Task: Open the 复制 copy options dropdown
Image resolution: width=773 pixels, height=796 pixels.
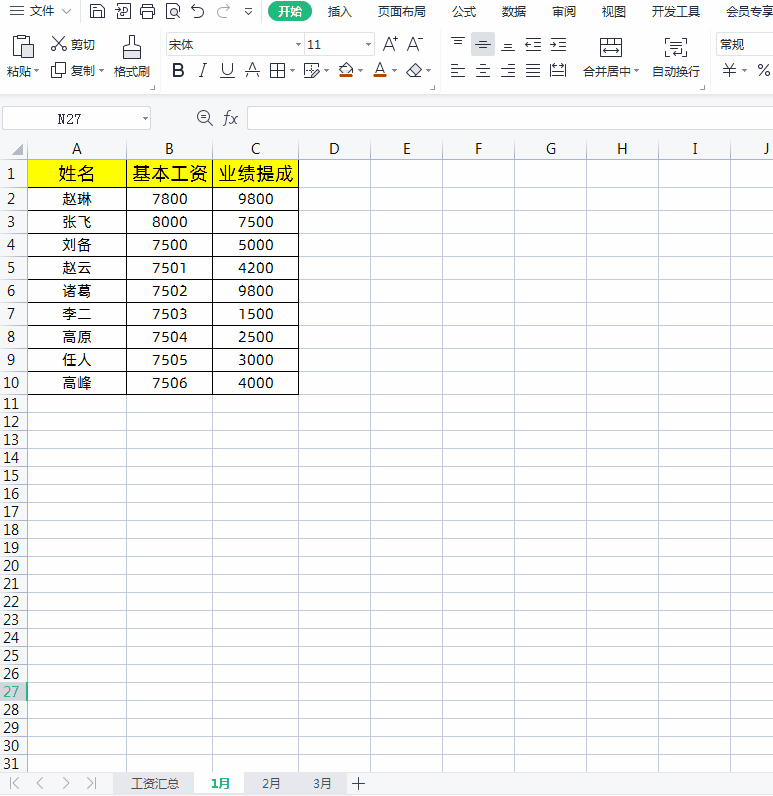Action: click(x=102, y=71)
